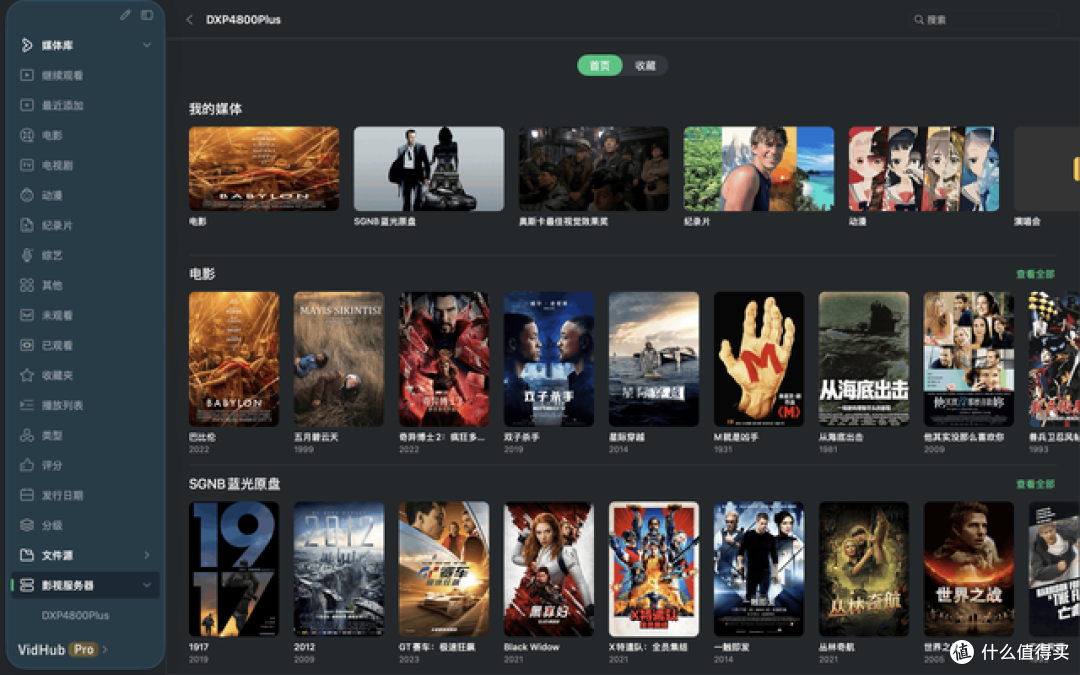Open 世界之战 poster
Screen dimensions: 1080x675
coord(968,569)
